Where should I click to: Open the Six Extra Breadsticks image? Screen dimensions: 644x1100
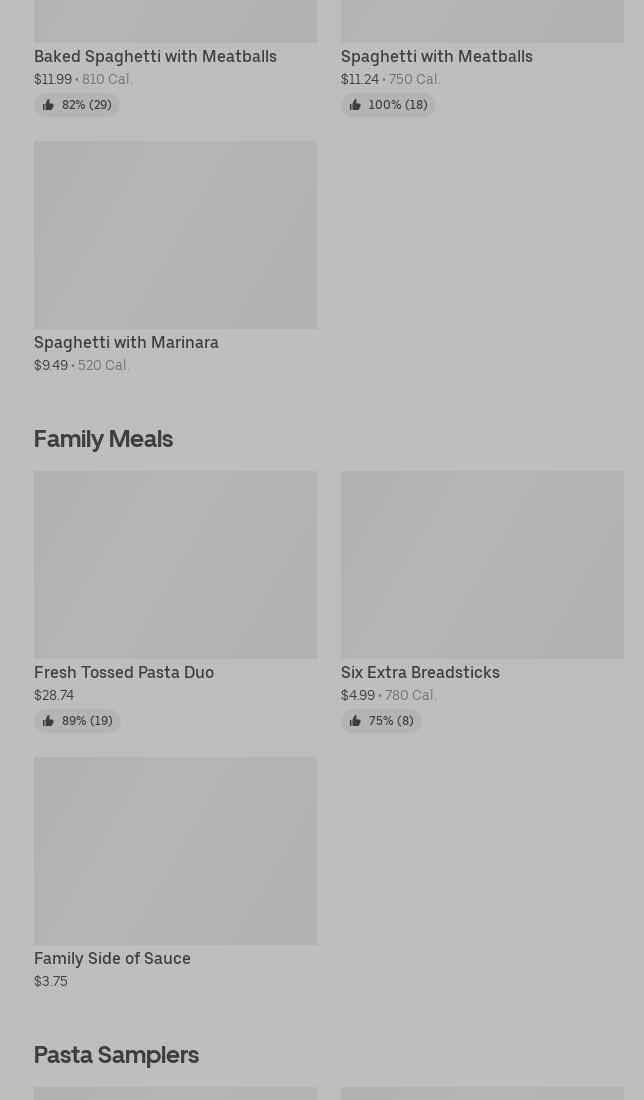(x=481, y=565)
